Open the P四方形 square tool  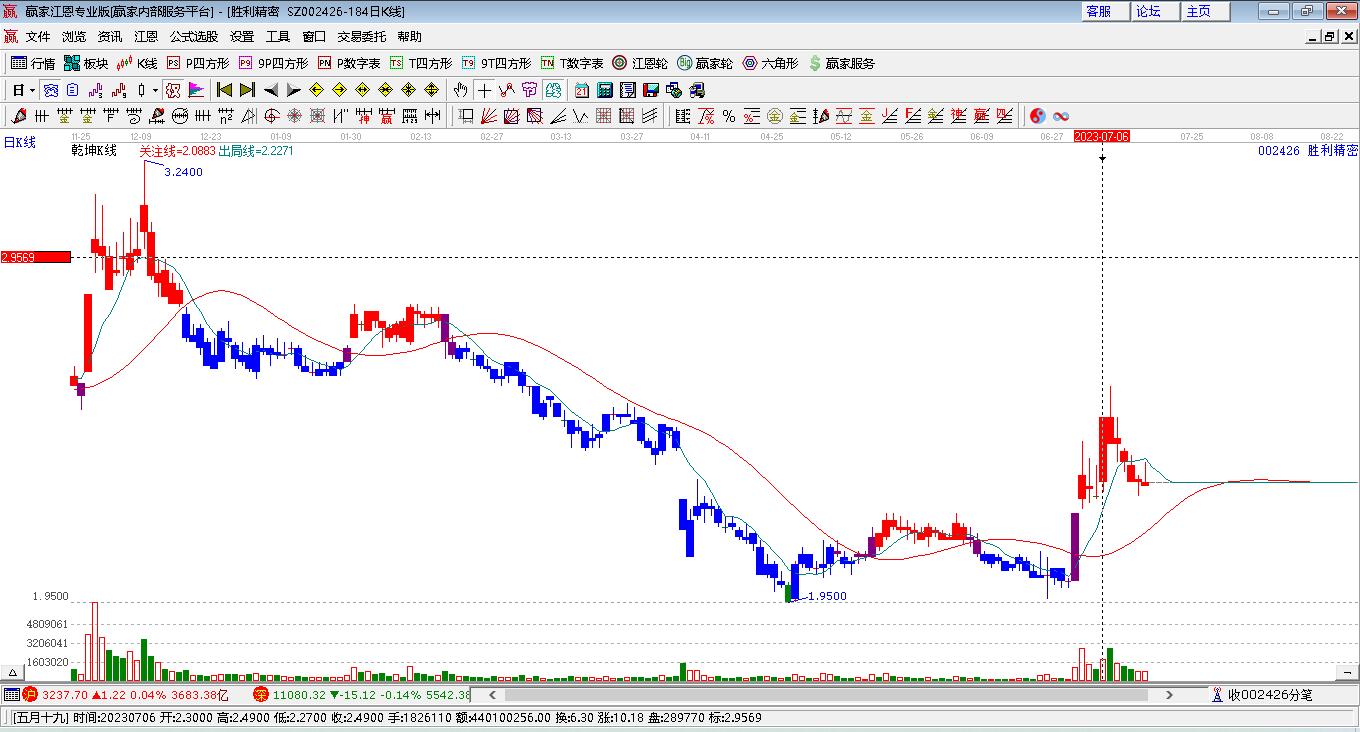[x=197, y=63]
